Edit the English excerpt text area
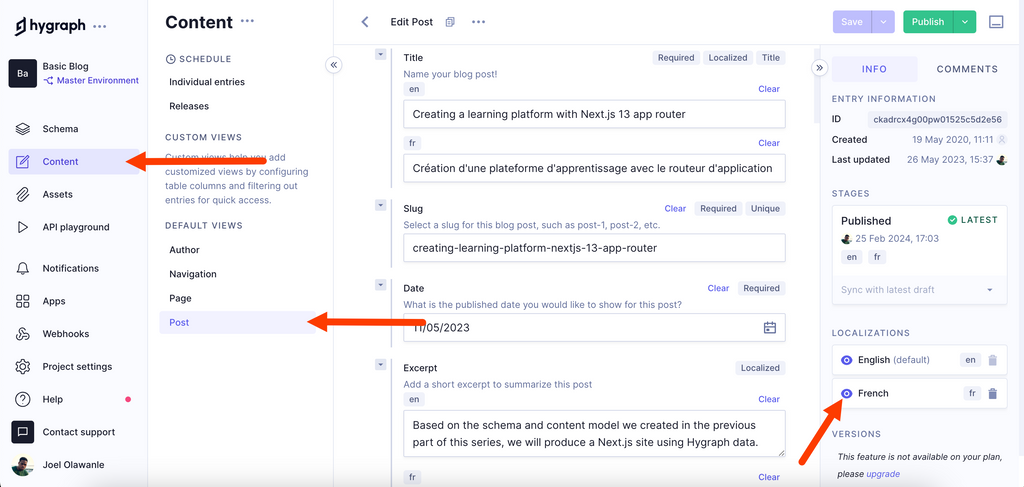The width and height of the screenshot is (1024, 487). click(x=594, y=433)
